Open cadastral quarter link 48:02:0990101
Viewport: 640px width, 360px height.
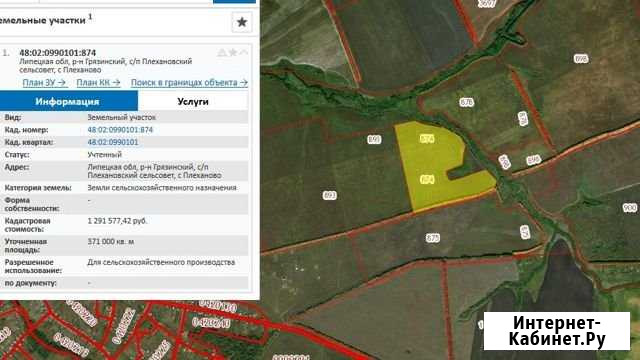[x=113, y=142]
